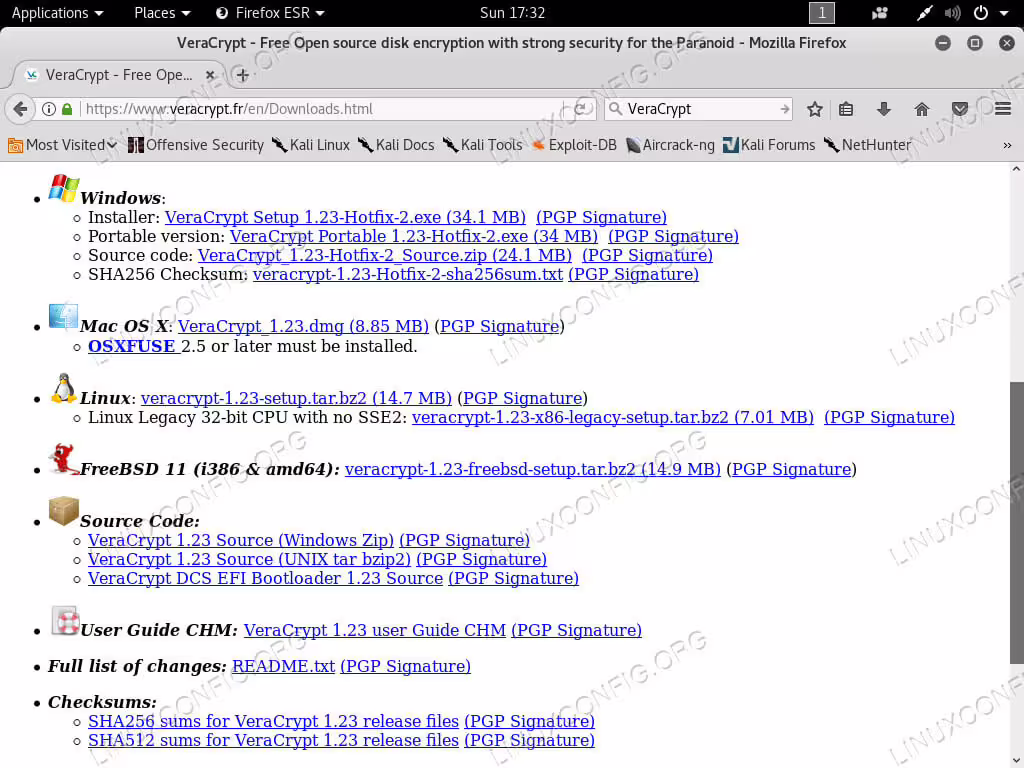Click the pen tray icon in top bar

coord(924,13)
